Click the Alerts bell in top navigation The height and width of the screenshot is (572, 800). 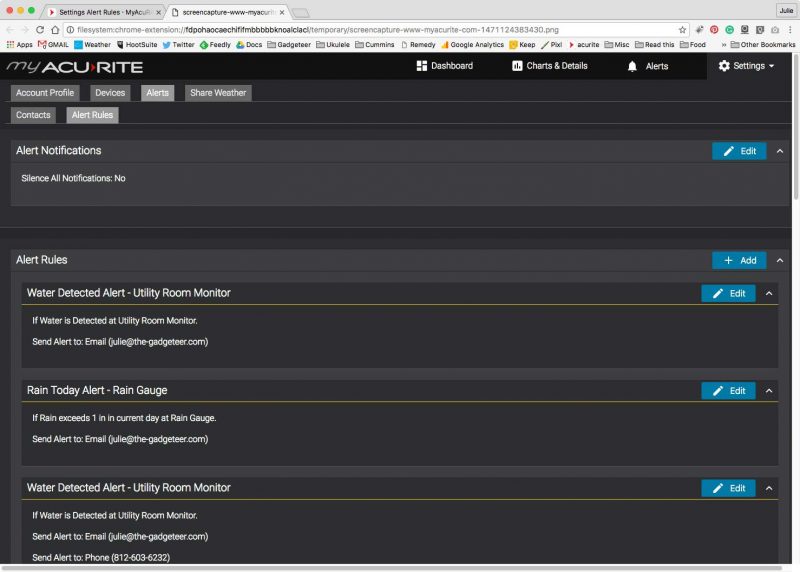tap(647, 66)
